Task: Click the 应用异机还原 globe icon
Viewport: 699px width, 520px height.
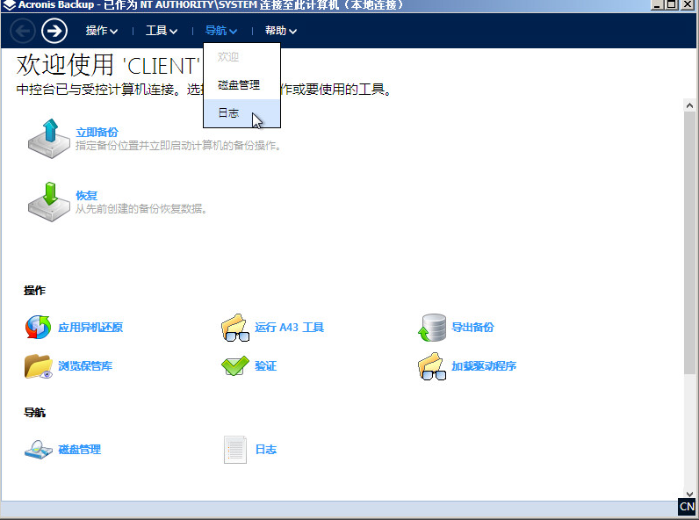Action: pyautogui.click(x=38, y=327)
